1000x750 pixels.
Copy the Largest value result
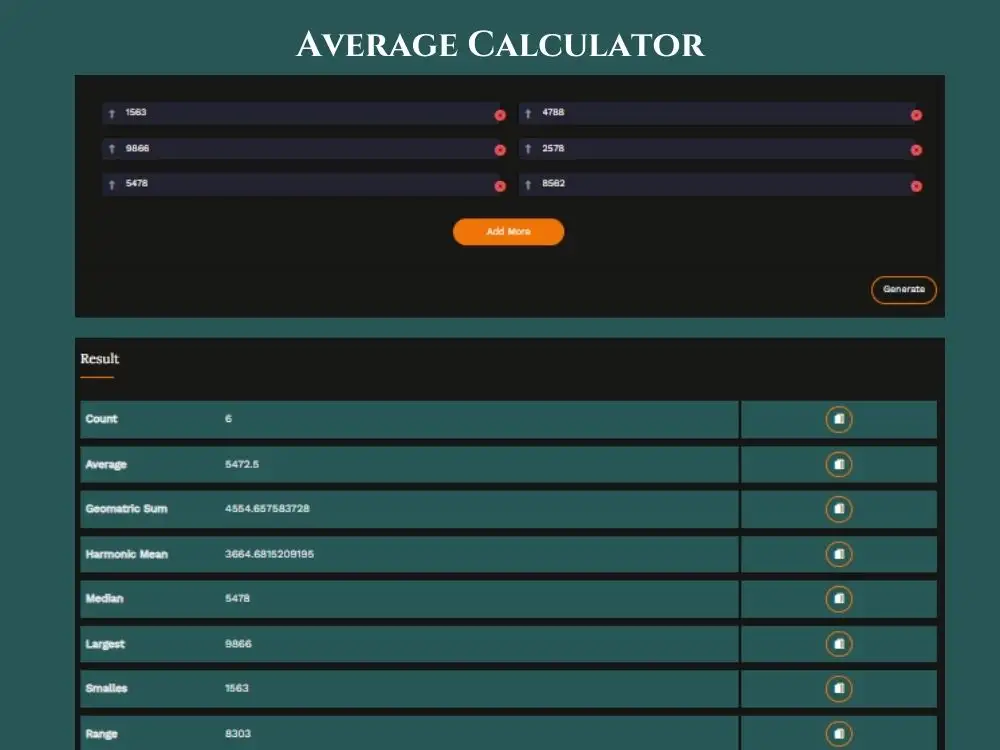(x=840, y=643)
